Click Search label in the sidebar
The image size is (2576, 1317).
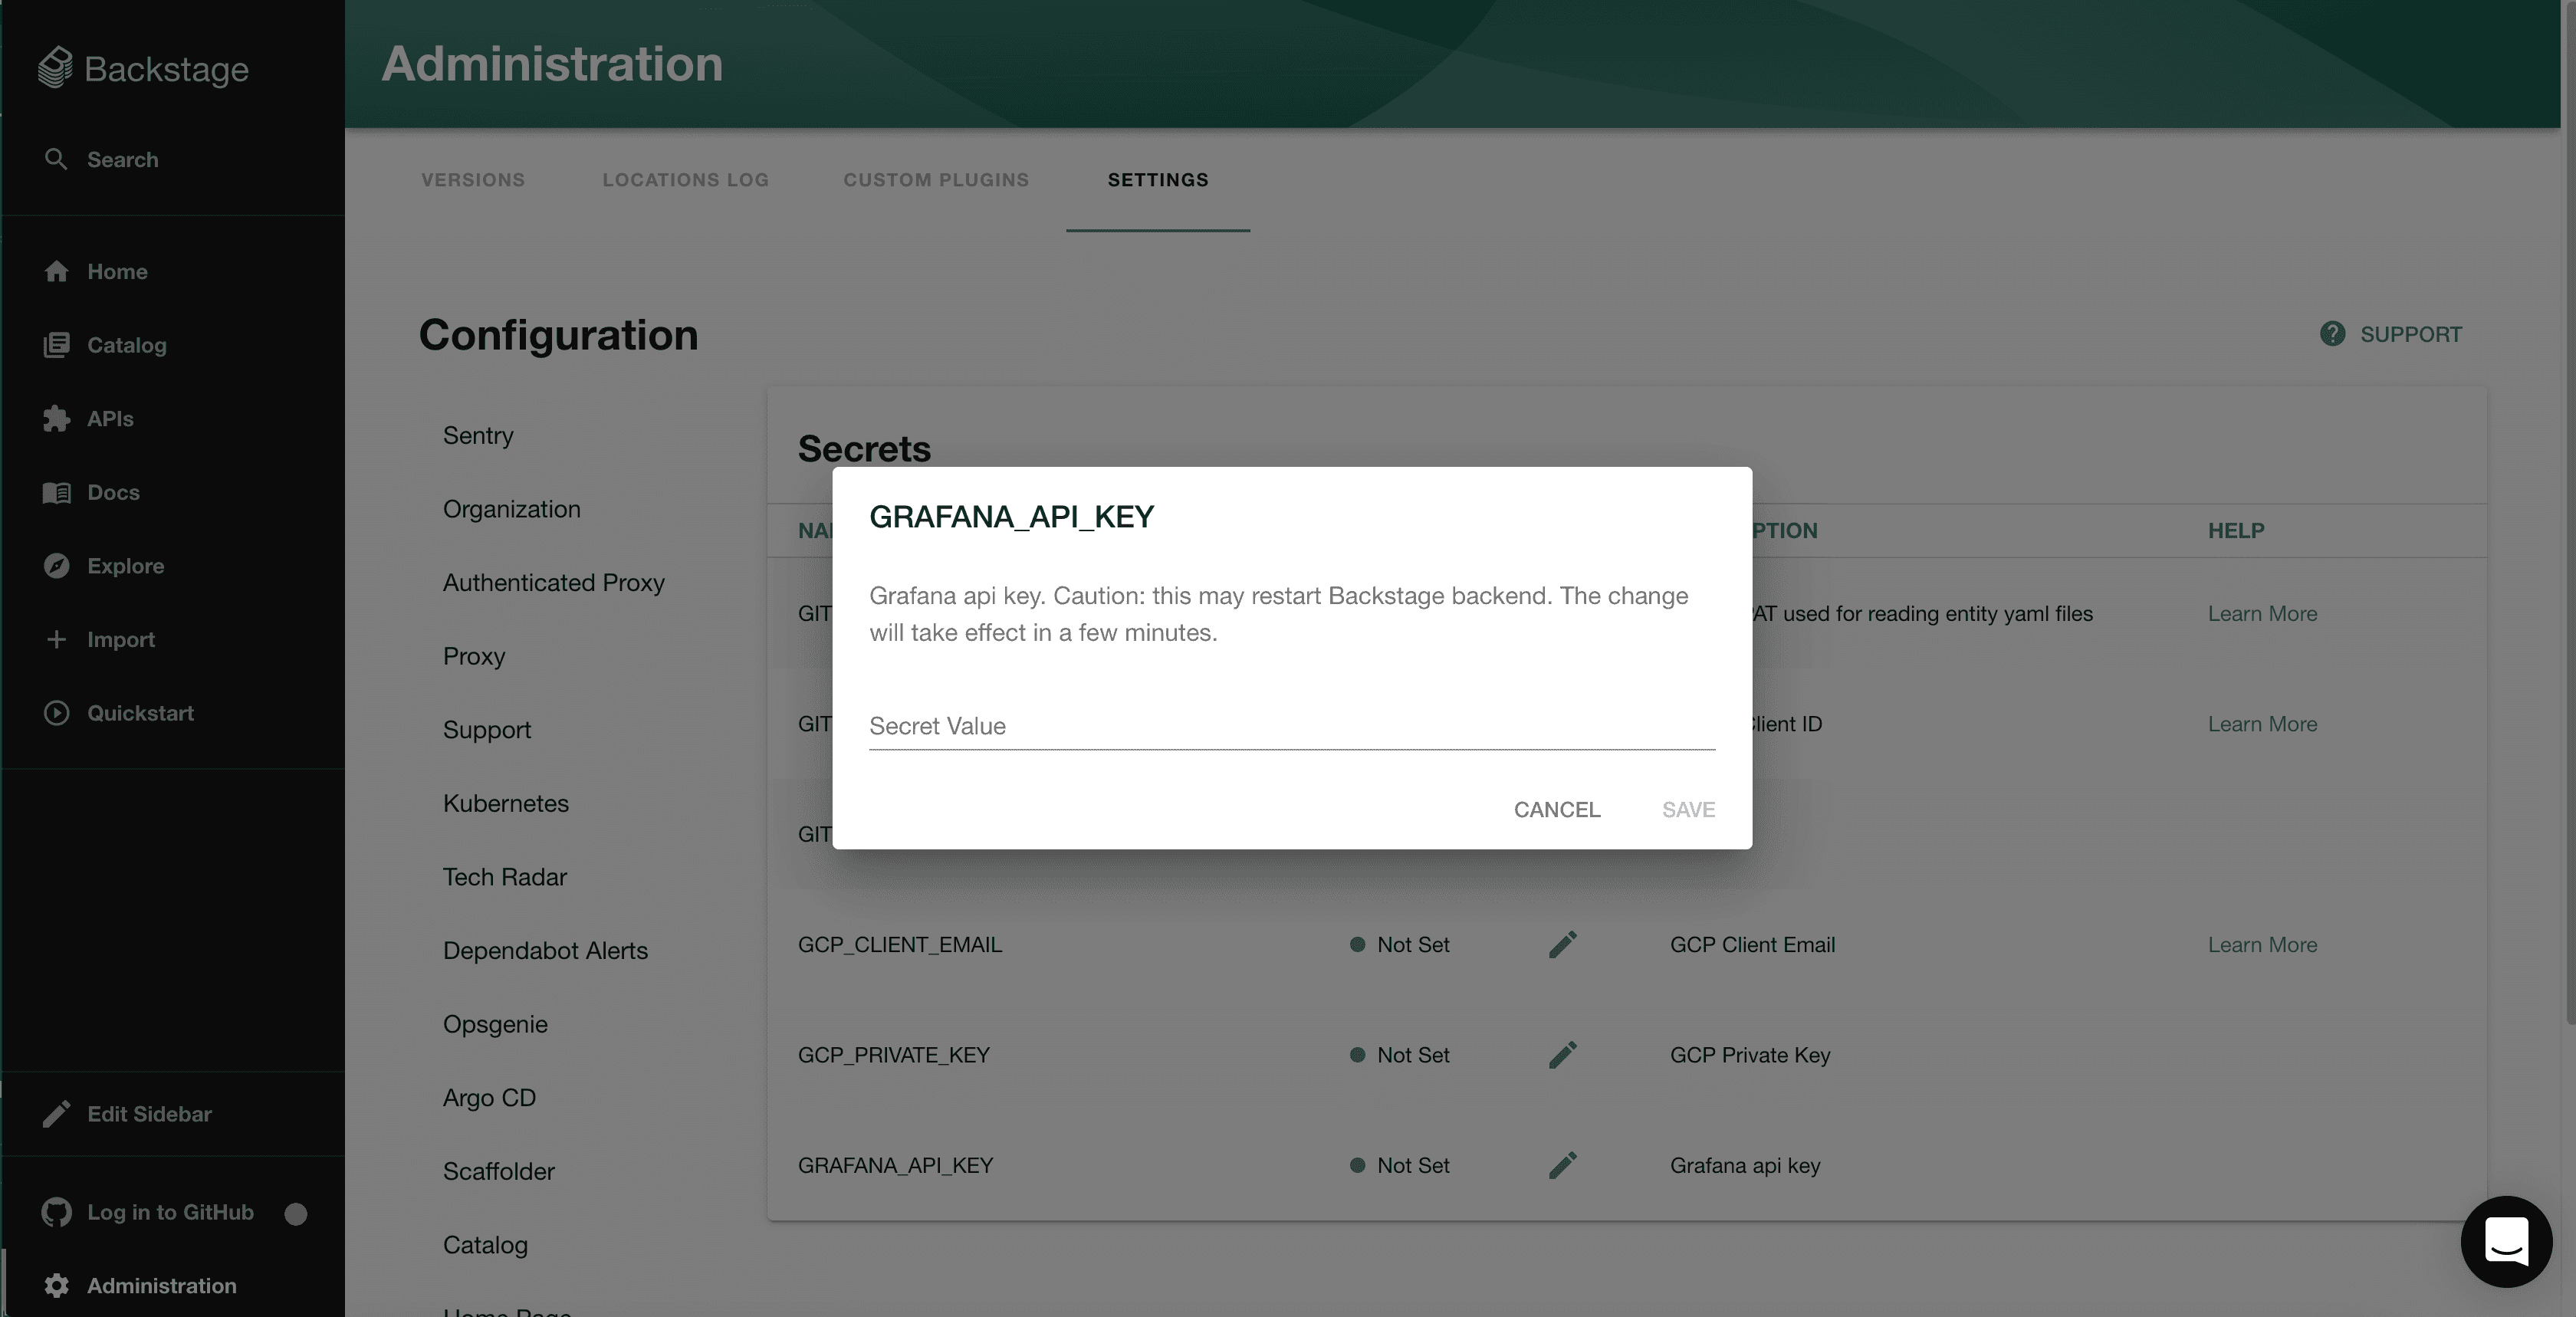click(x=122, y=160)
